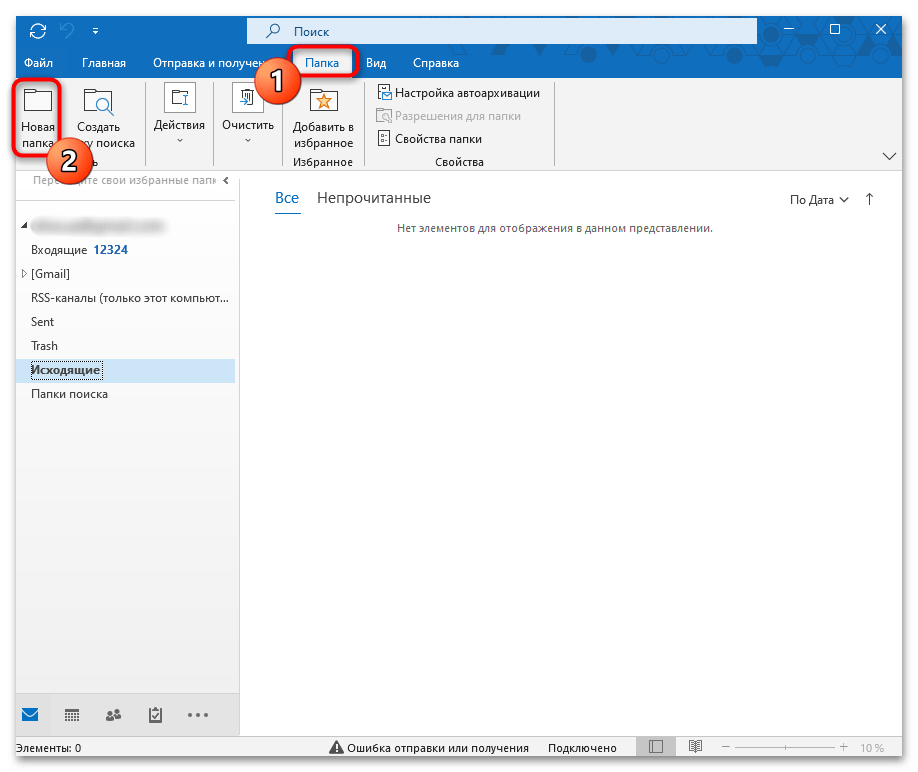
Task: Switch to the Calendar view icon
Action: [71, 714]
